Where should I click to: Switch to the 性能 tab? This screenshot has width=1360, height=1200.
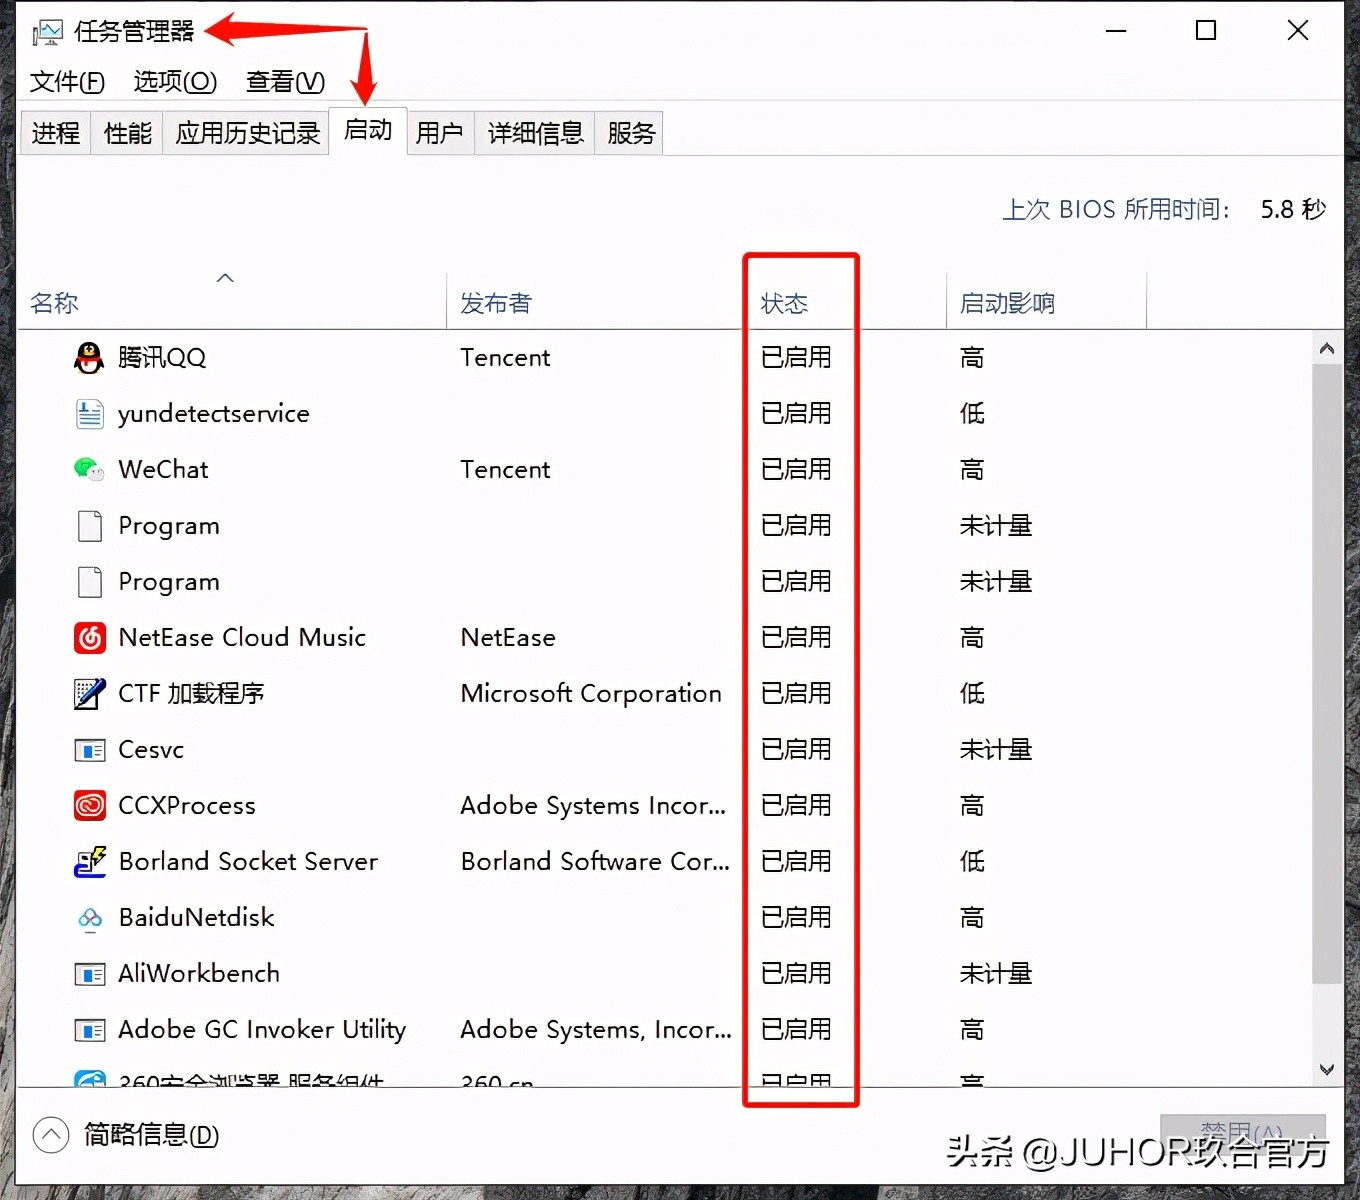click(126, 132)
